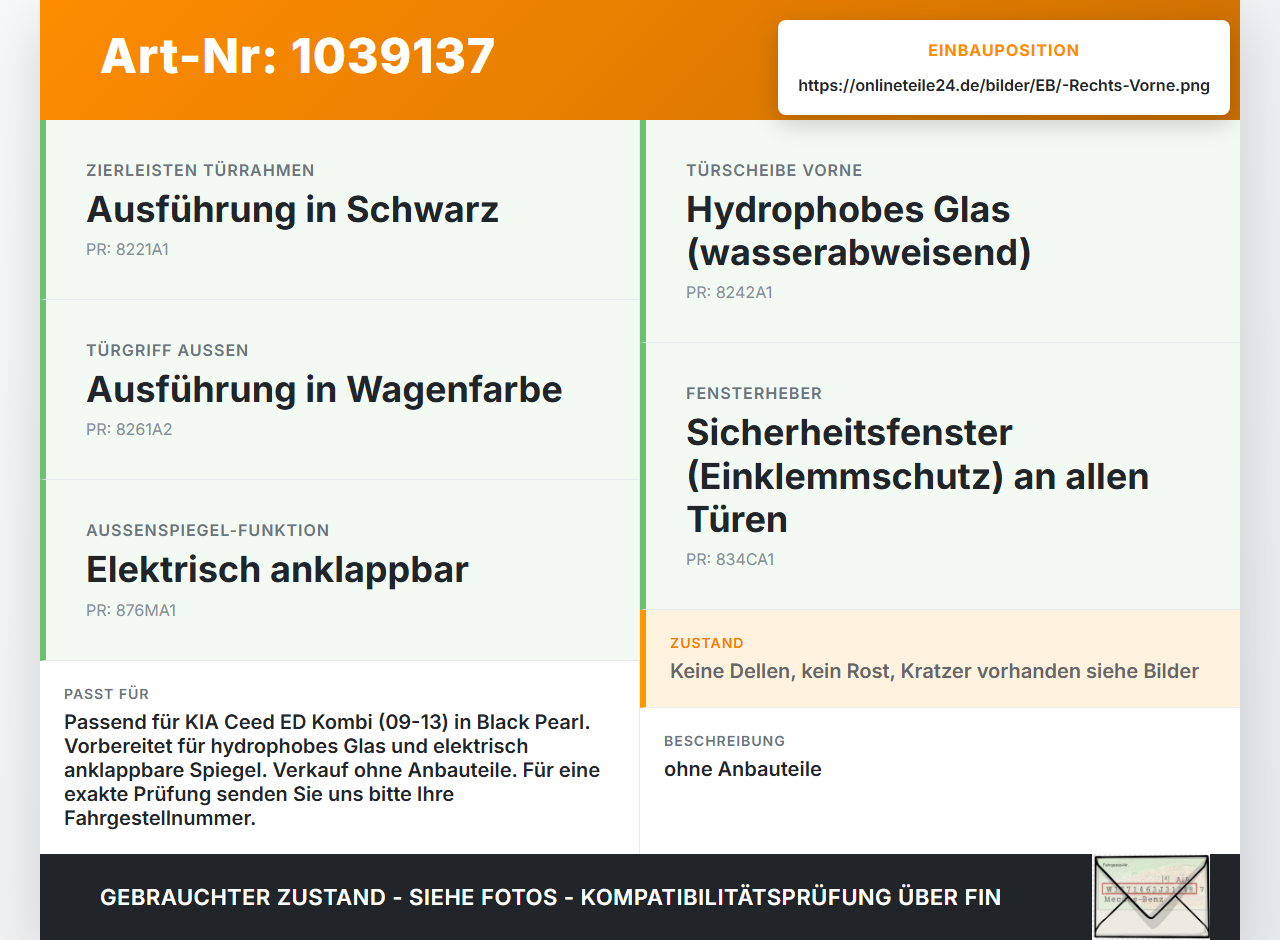This screenshot has width=1280, height=940.
Task: Click BESCHREIBUNG label
Action: click(724, 741)
